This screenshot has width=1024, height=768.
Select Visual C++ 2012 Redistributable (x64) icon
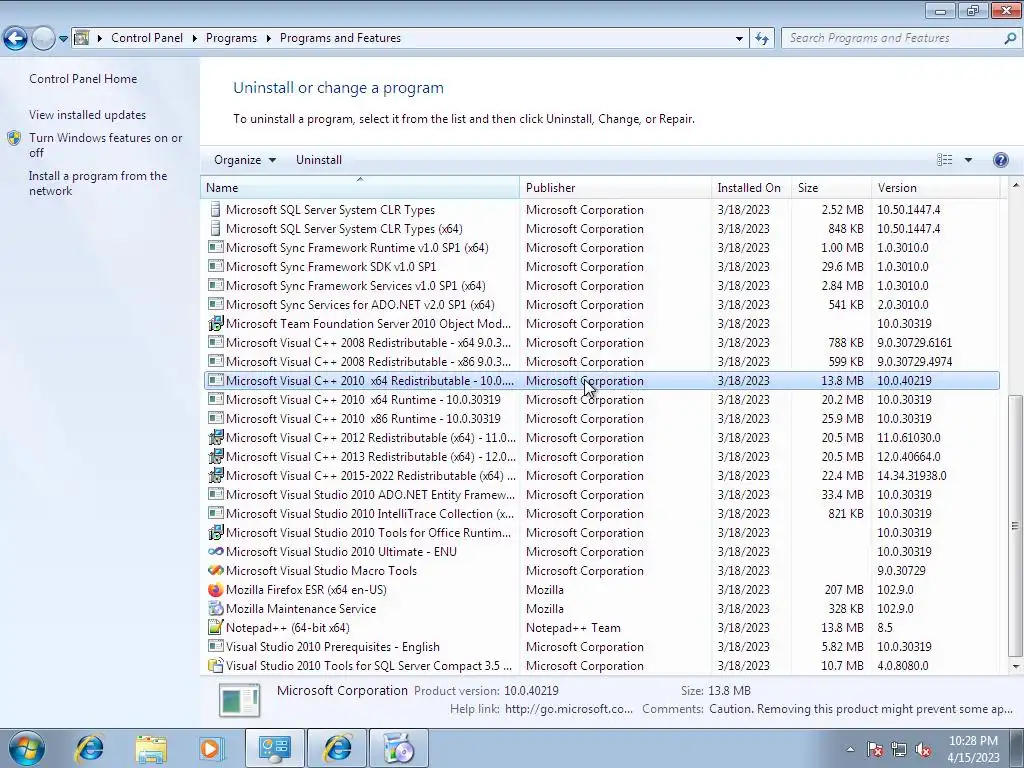coord(215,437)
